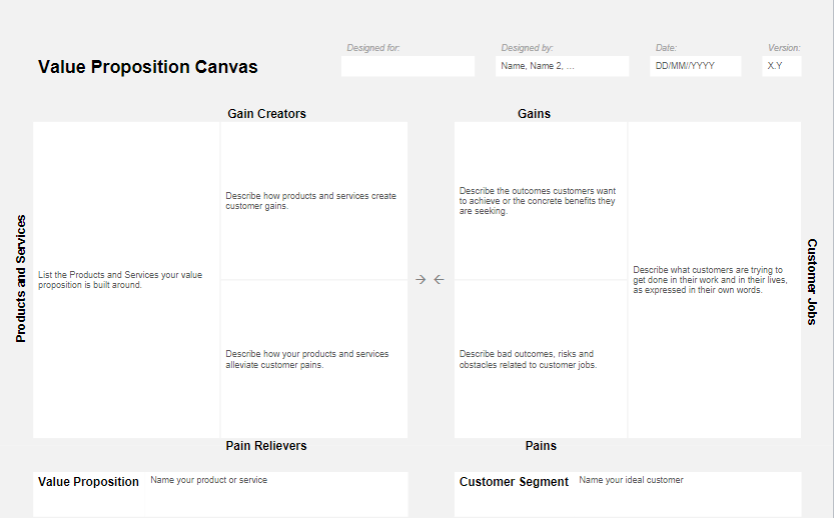Click the 'Date:' caption

666,48
